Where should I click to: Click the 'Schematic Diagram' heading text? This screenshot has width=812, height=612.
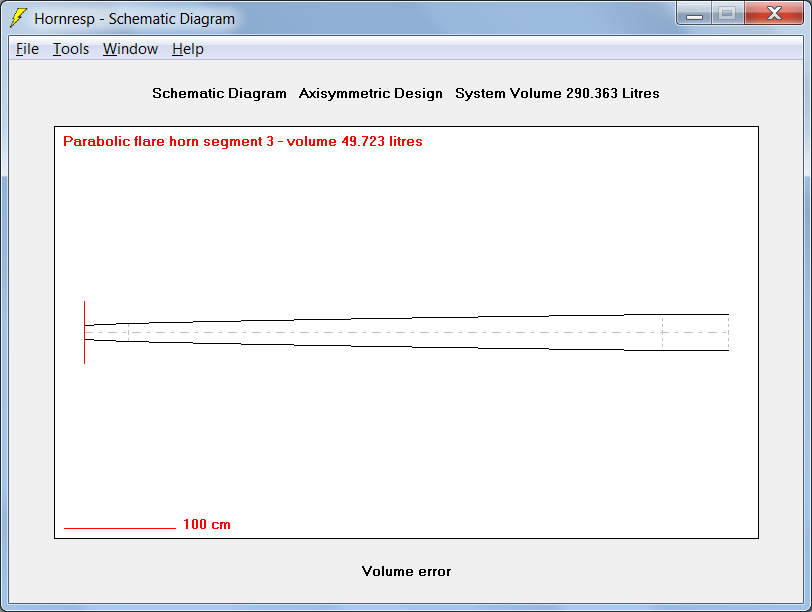pyautogui.click(x=219, y=93)
